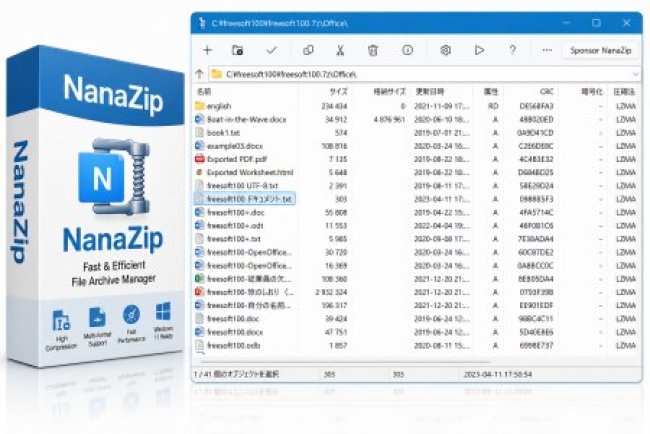Select the english folder row
The height and width of the screenshot is (434, 650).
[x=416, y=106]
